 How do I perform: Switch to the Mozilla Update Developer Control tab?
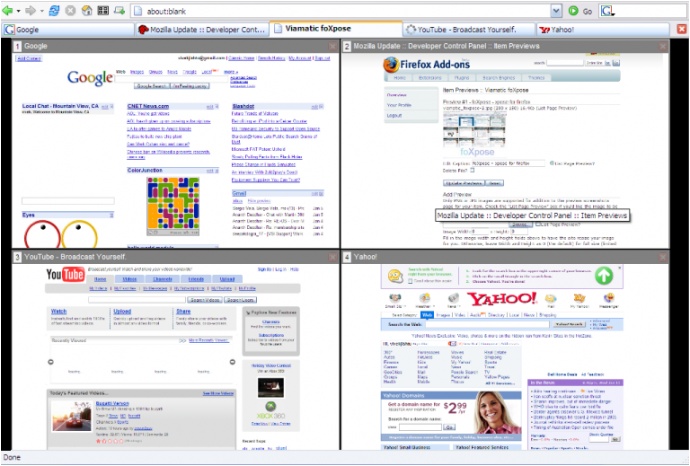pos(202,29)
